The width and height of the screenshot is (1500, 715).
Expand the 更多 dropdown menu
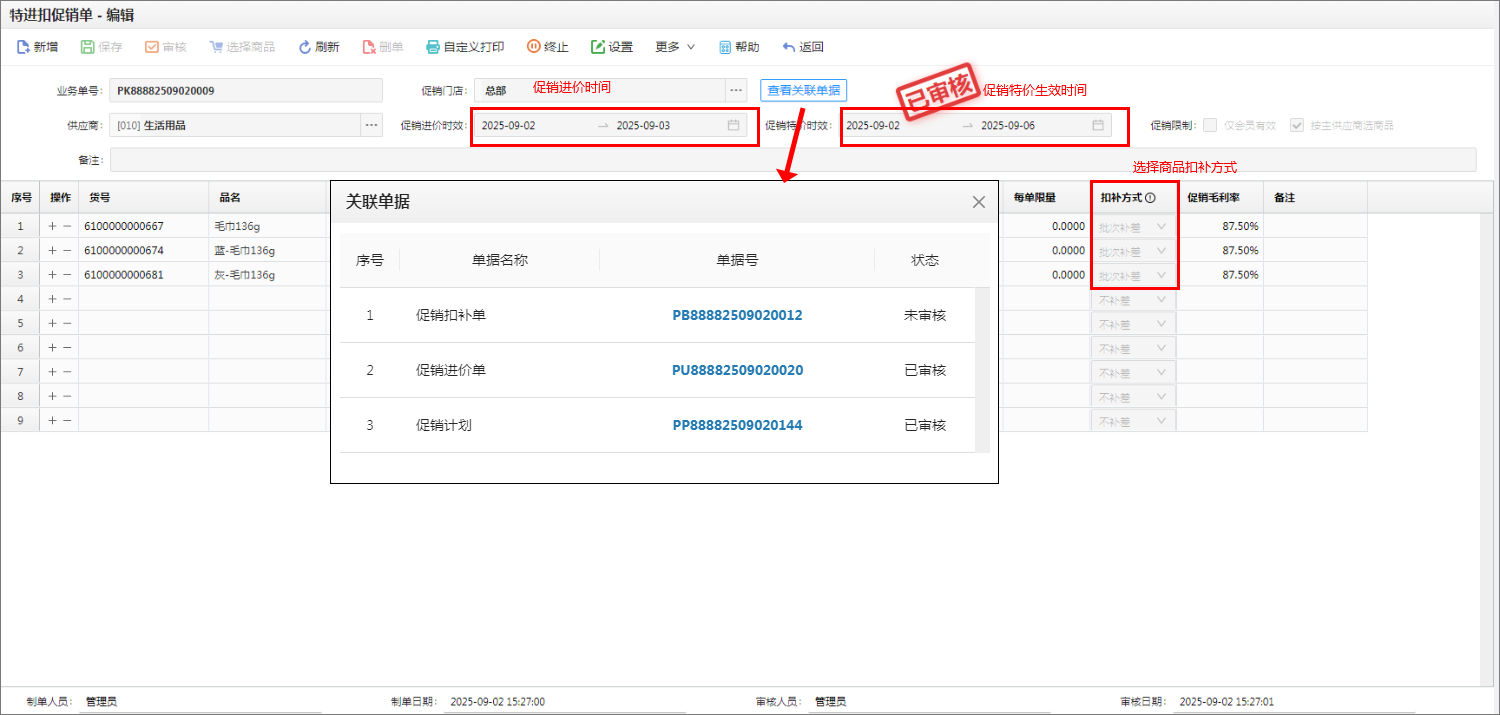[675, 47]
